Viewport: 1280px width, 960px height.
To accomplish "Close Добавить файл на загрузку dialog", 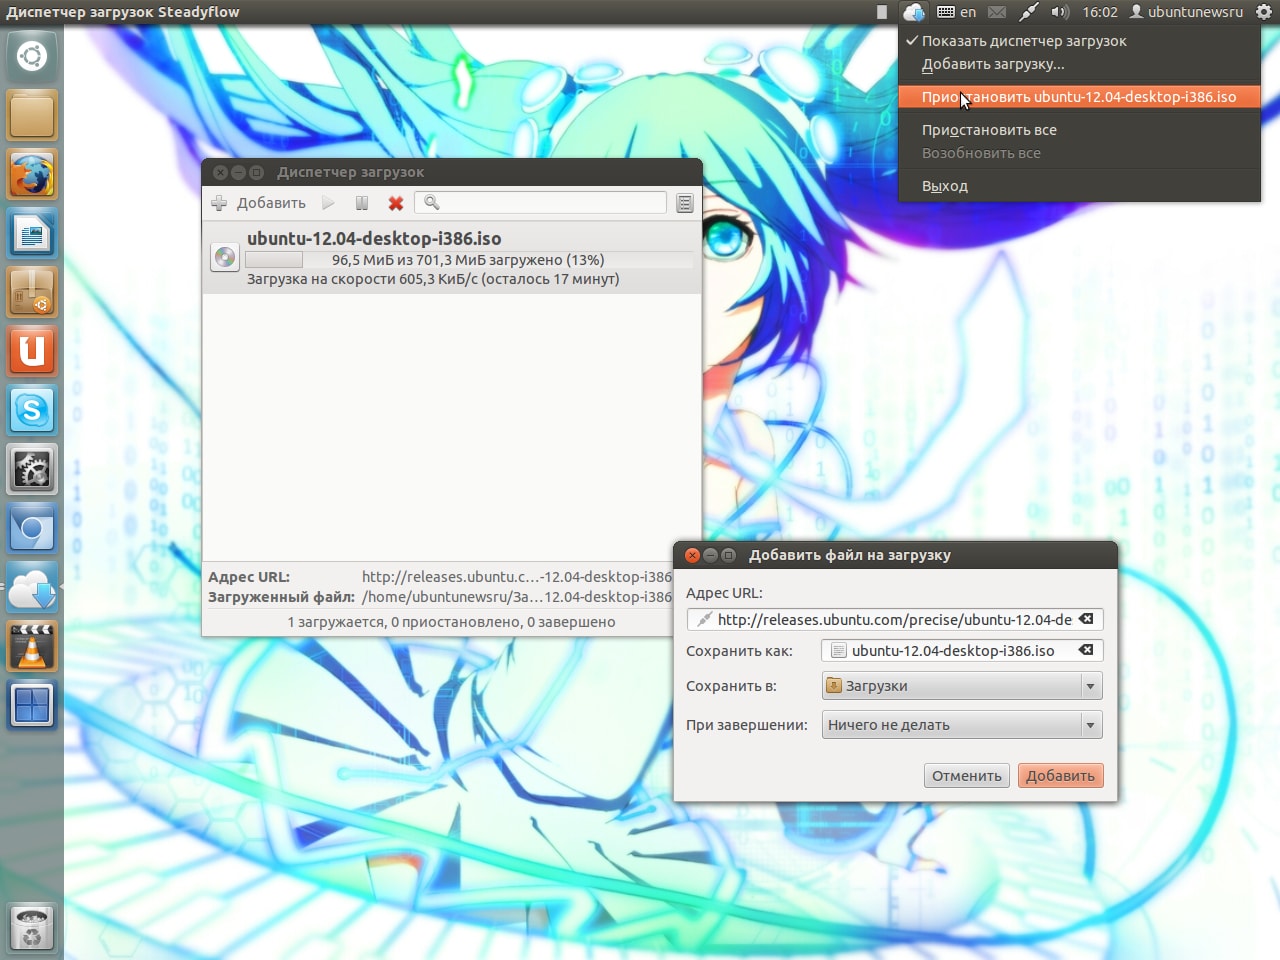I will [692, 555].
